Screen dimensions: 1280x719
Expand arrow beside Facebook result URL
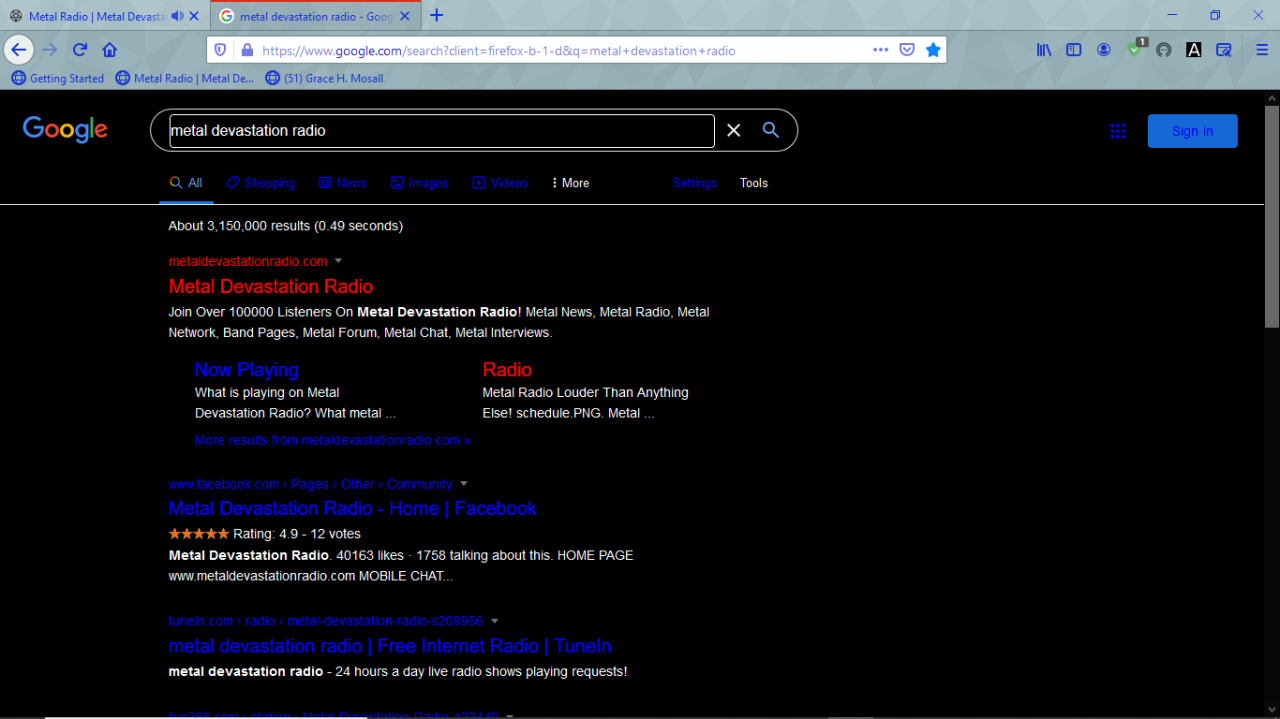464,484
